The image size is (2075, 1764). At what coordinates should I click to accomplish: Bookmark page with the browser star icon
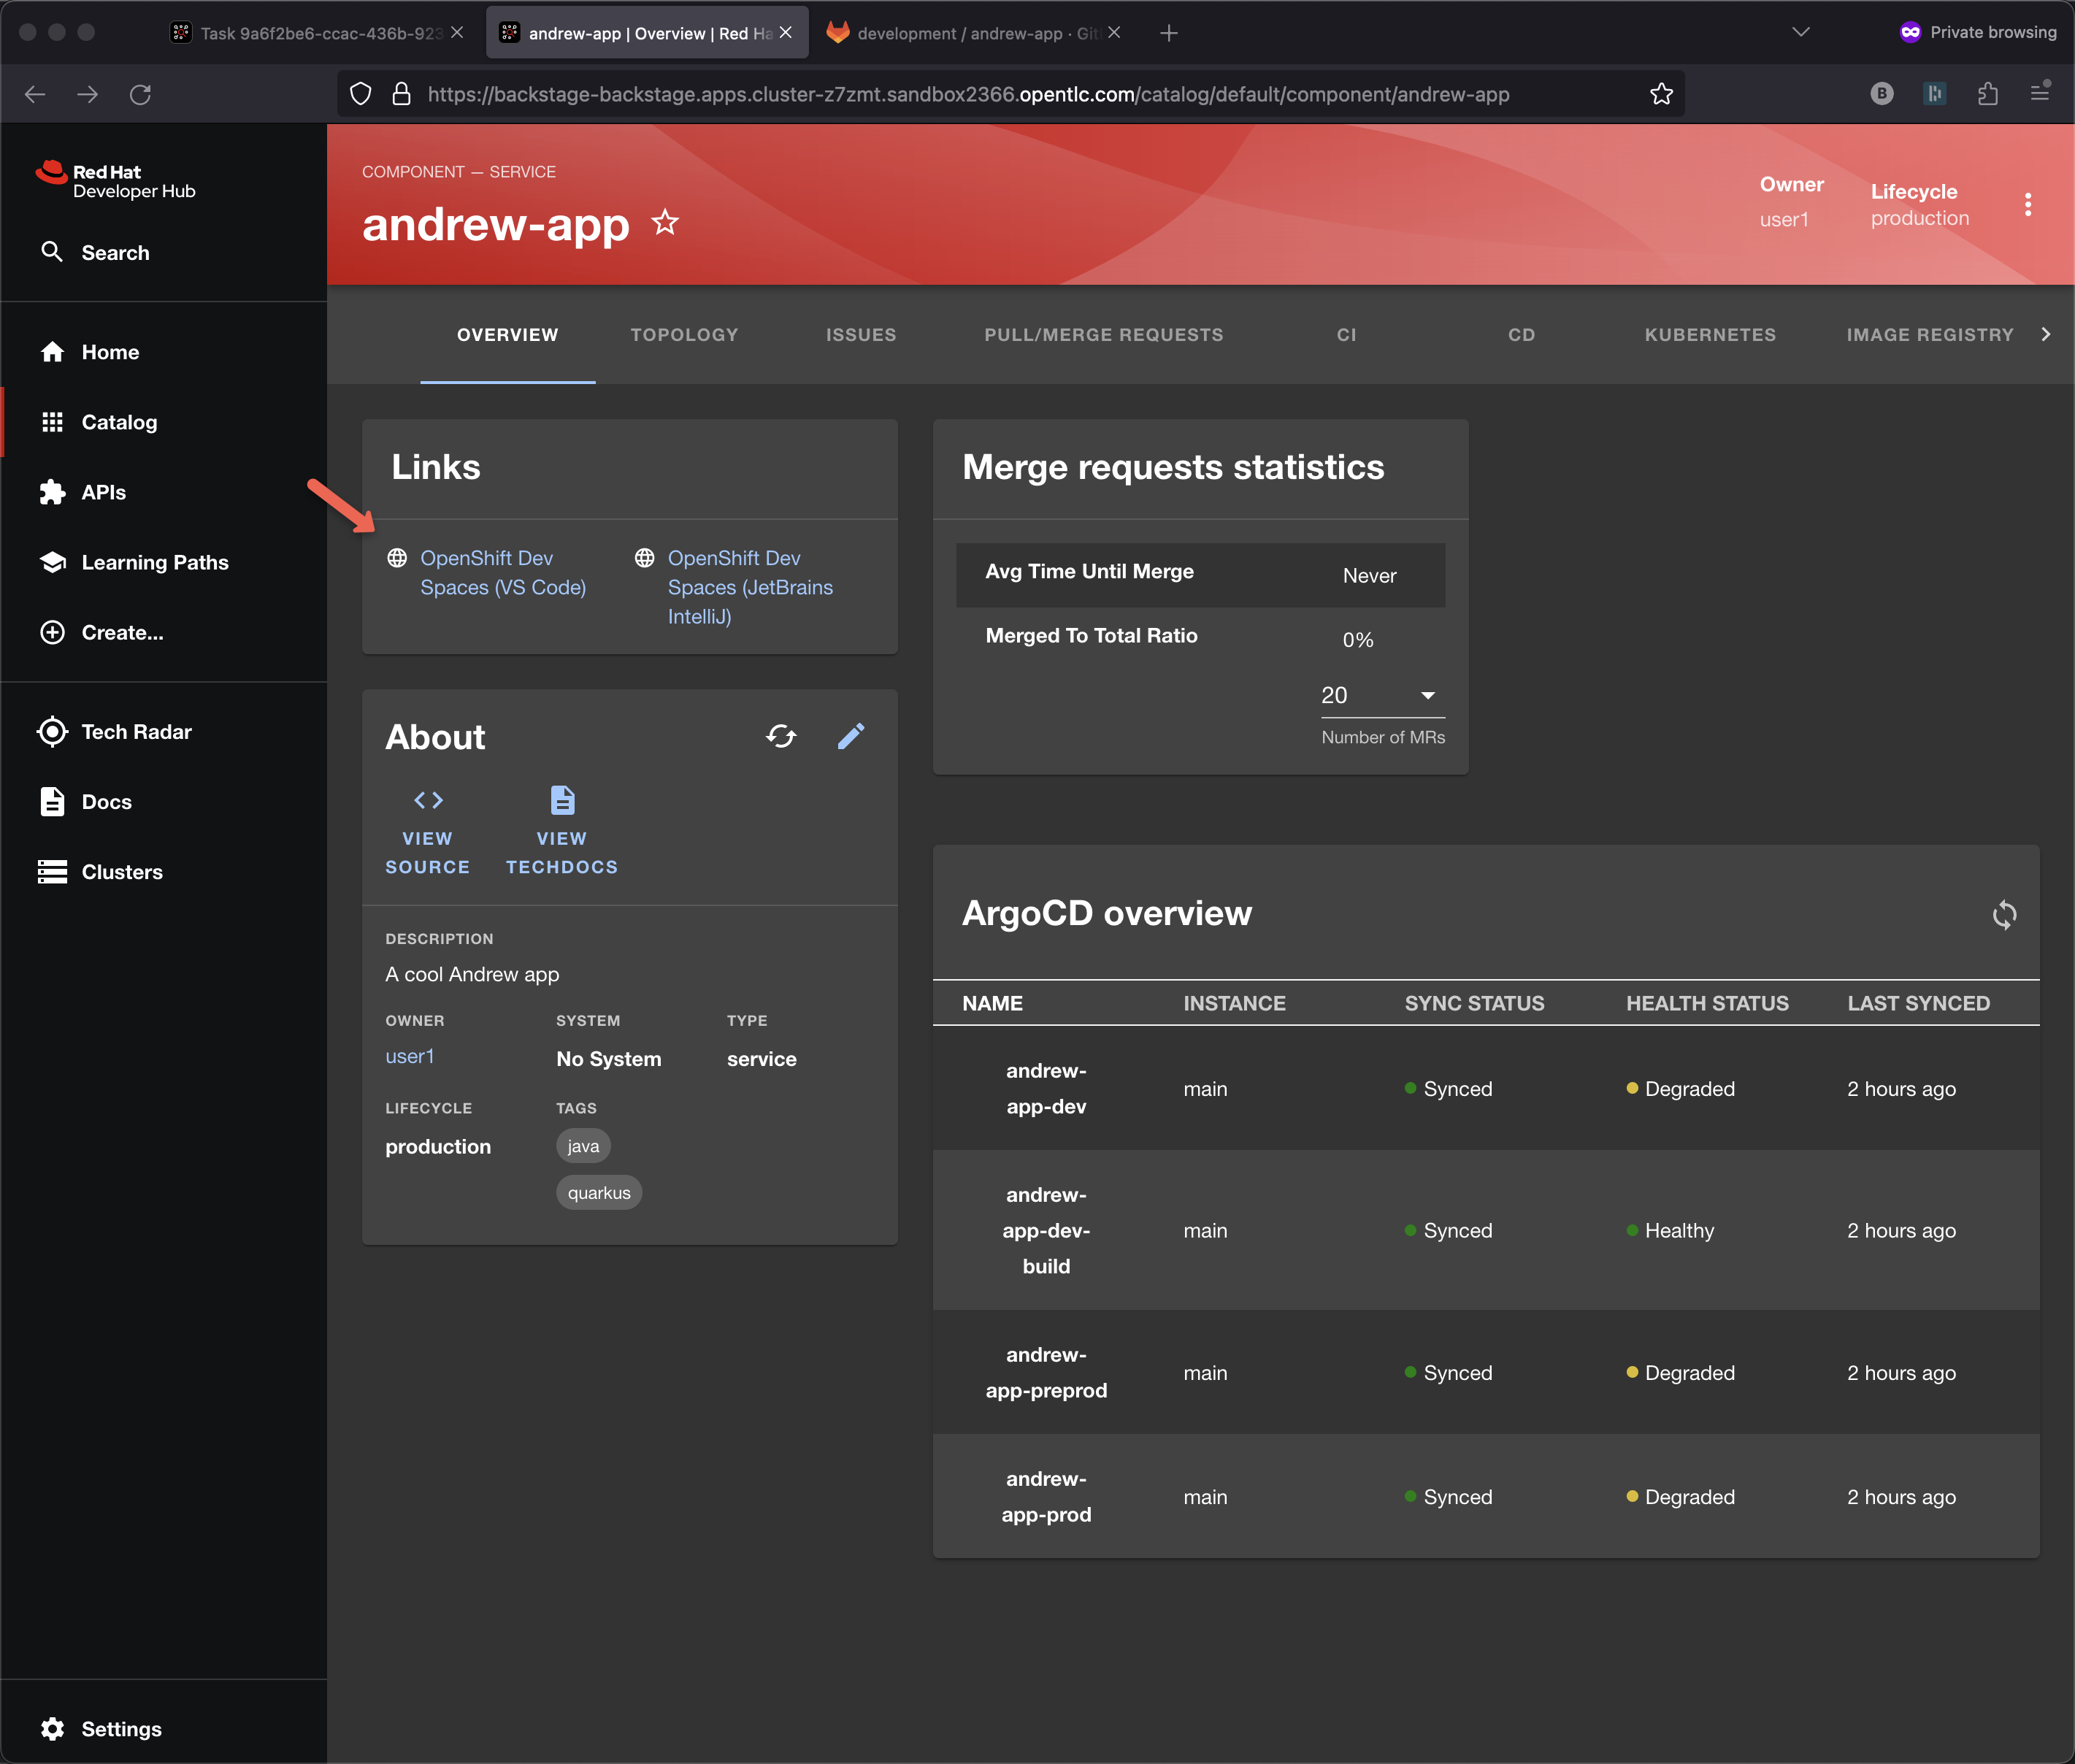click(1661, 94)
